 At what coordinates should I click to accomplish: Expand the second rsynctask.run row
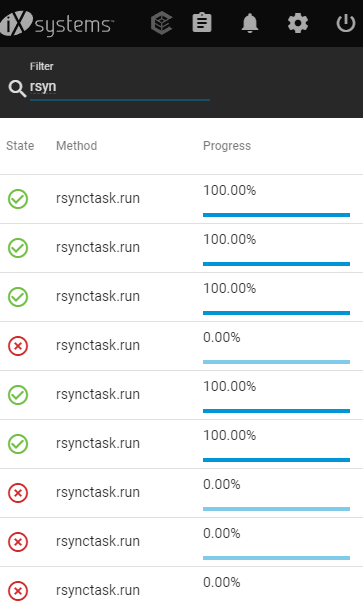coord(181,248)
